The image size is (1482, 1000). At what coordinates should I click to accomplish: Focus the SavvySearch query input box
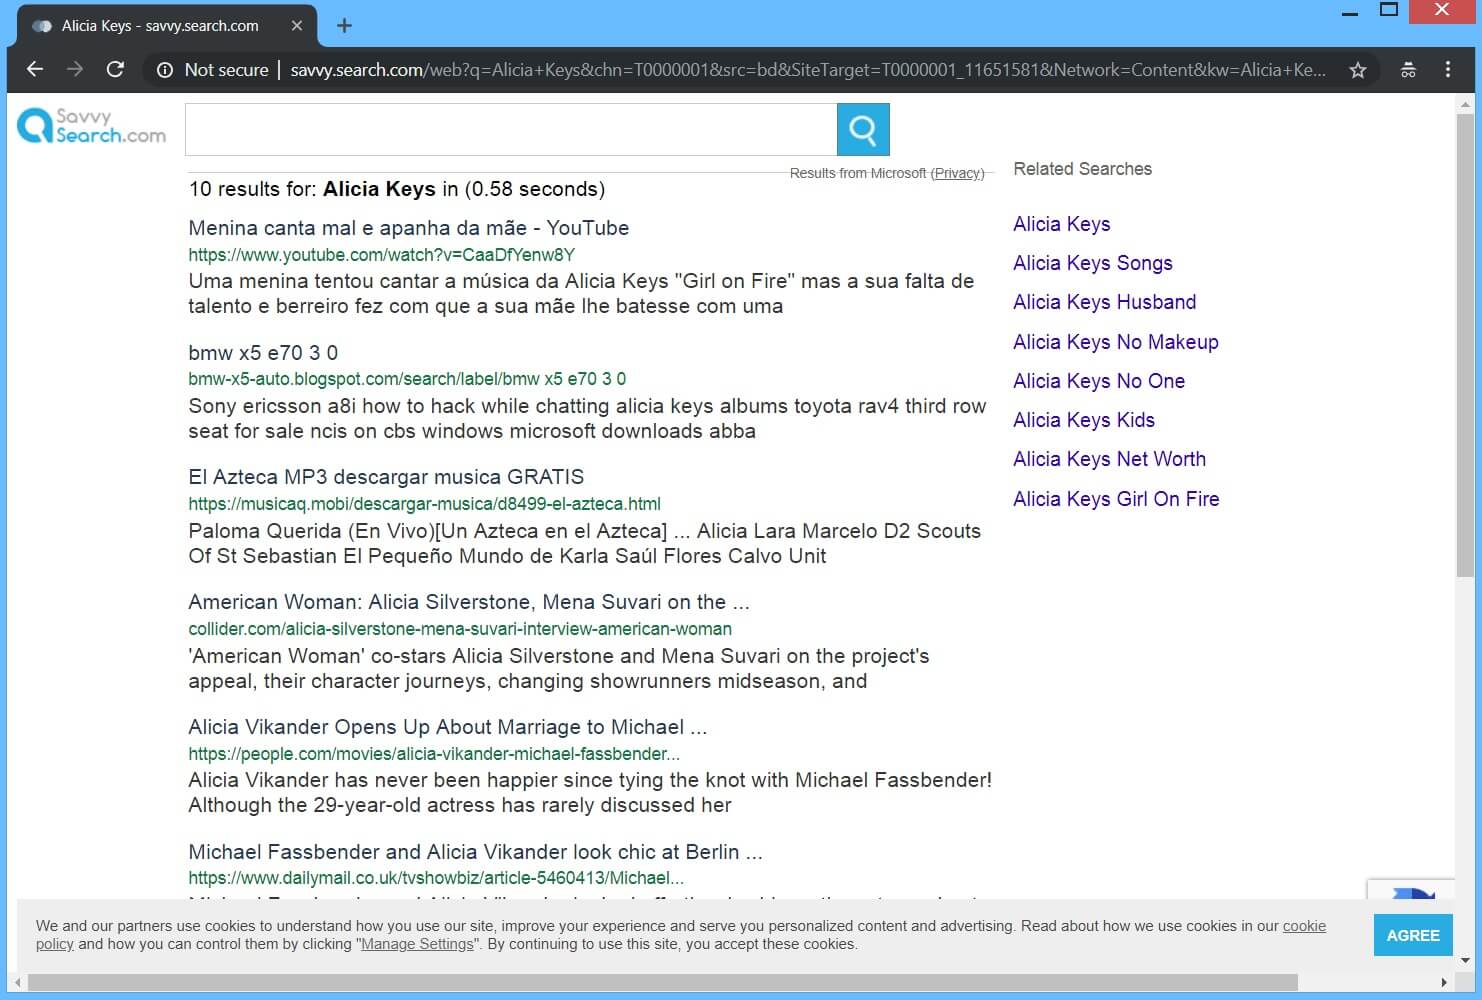tap(511, 129)
